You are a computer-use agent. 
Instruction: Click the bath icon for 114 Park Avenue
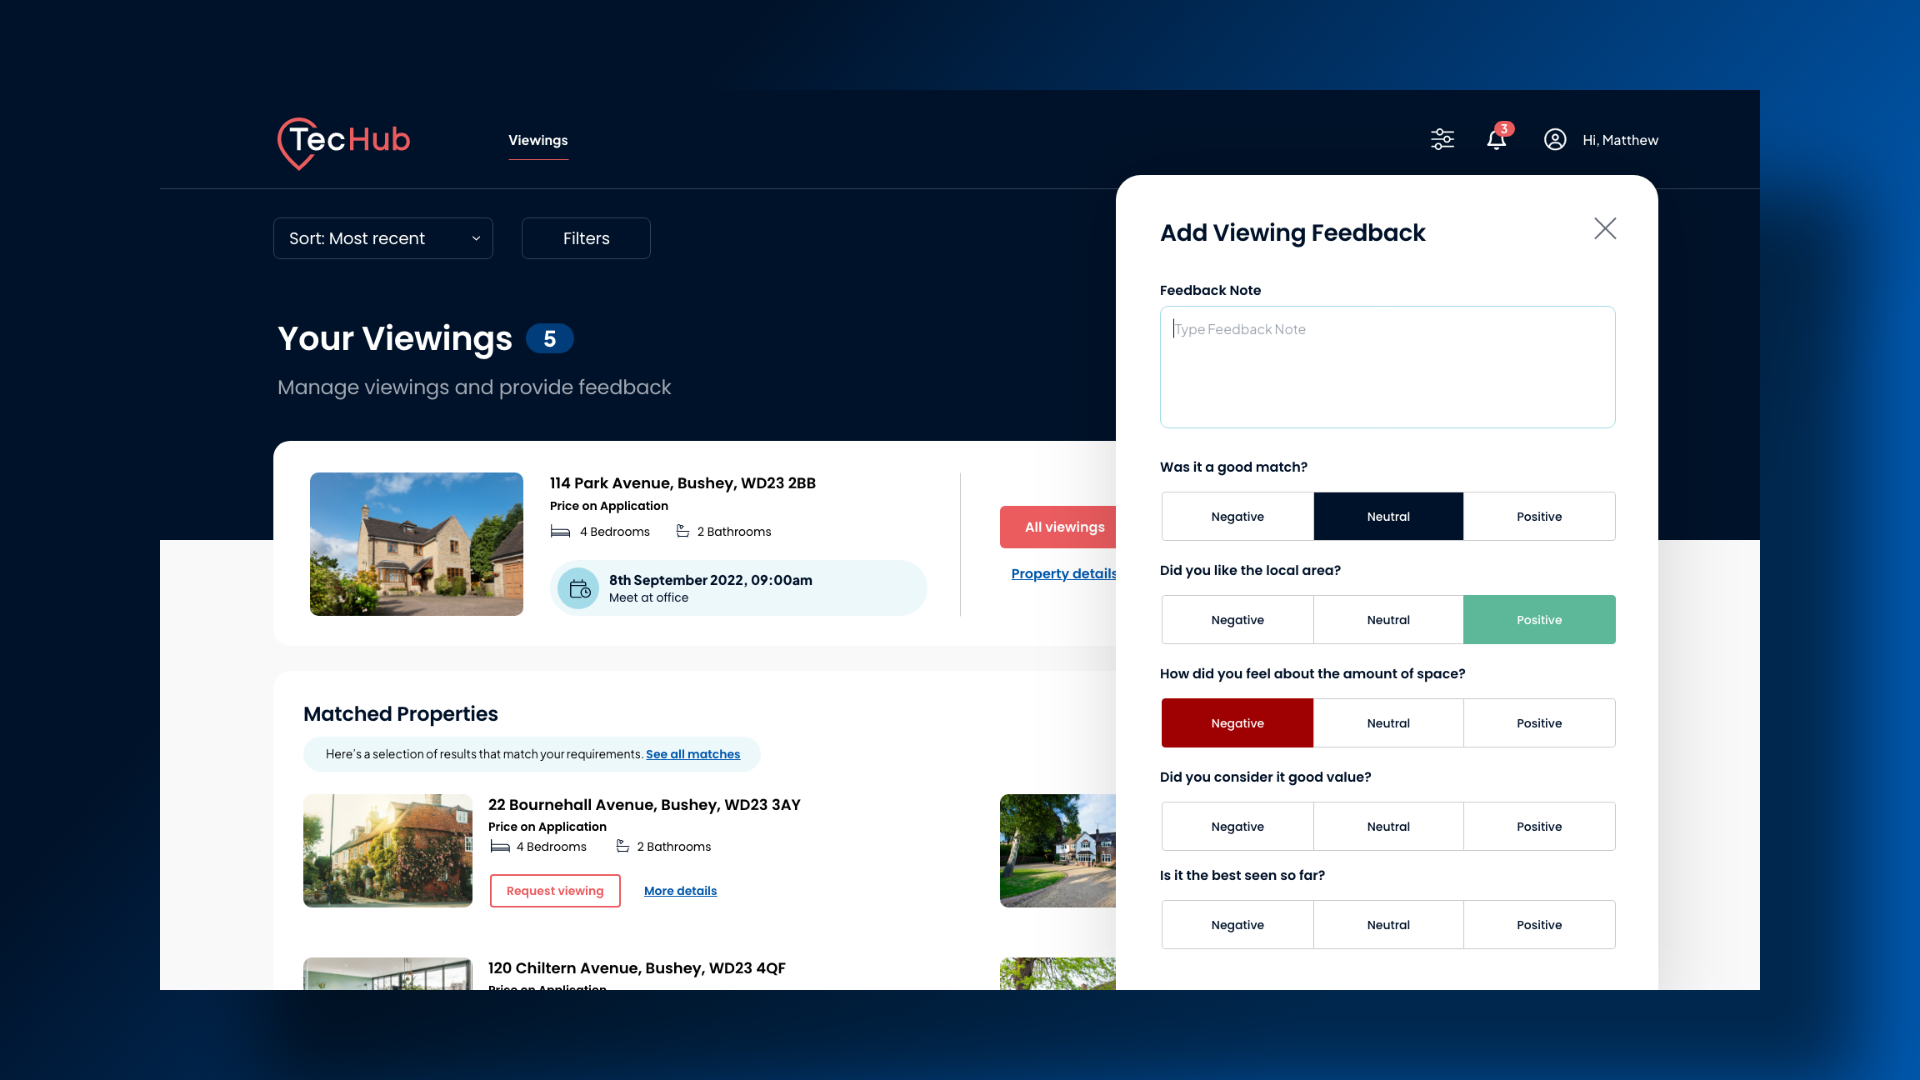click(683, 531)
